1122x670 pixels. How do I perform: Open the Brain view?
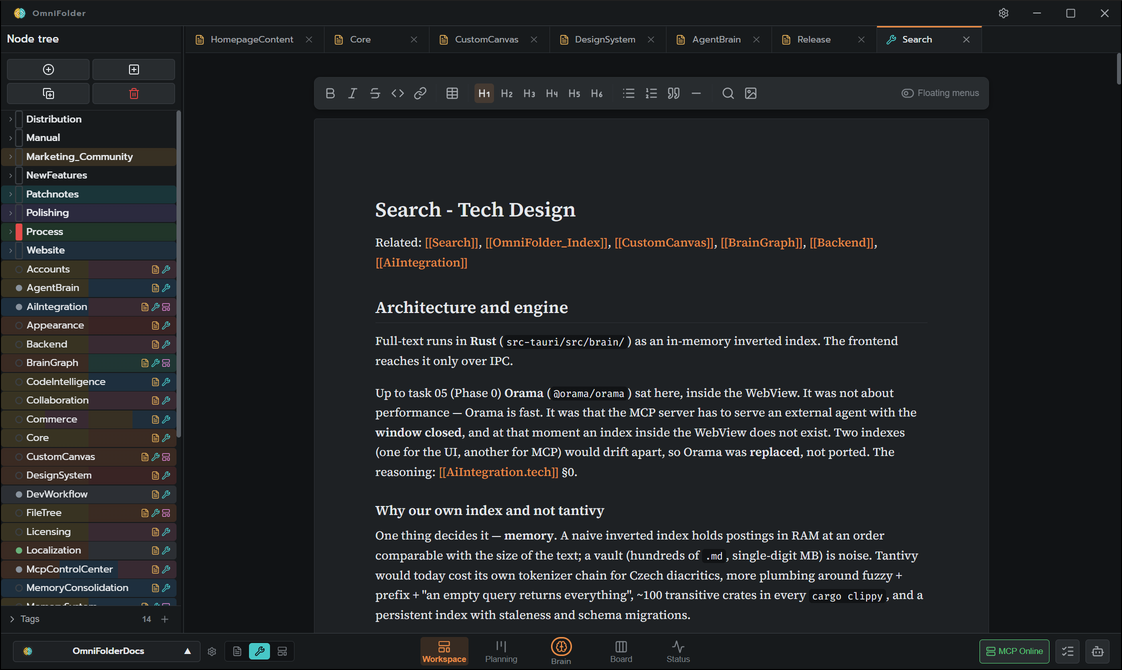click(561, 651)
